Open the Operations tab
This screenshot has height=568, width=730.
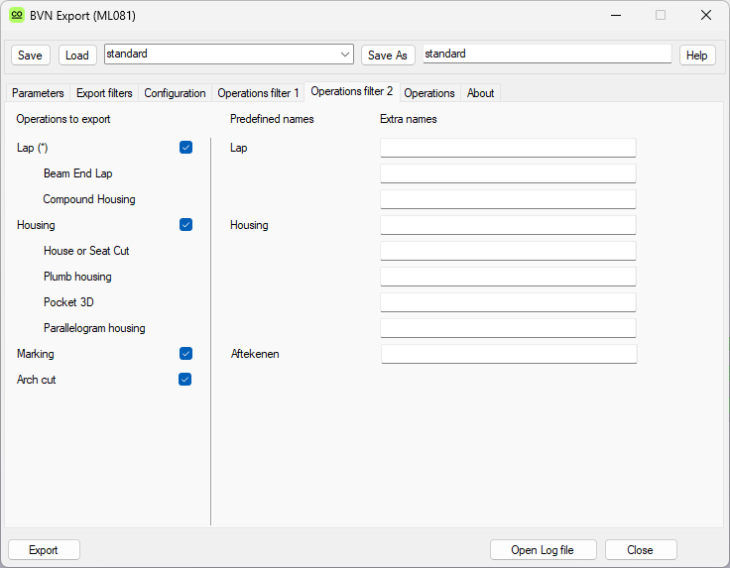(429, 93)
